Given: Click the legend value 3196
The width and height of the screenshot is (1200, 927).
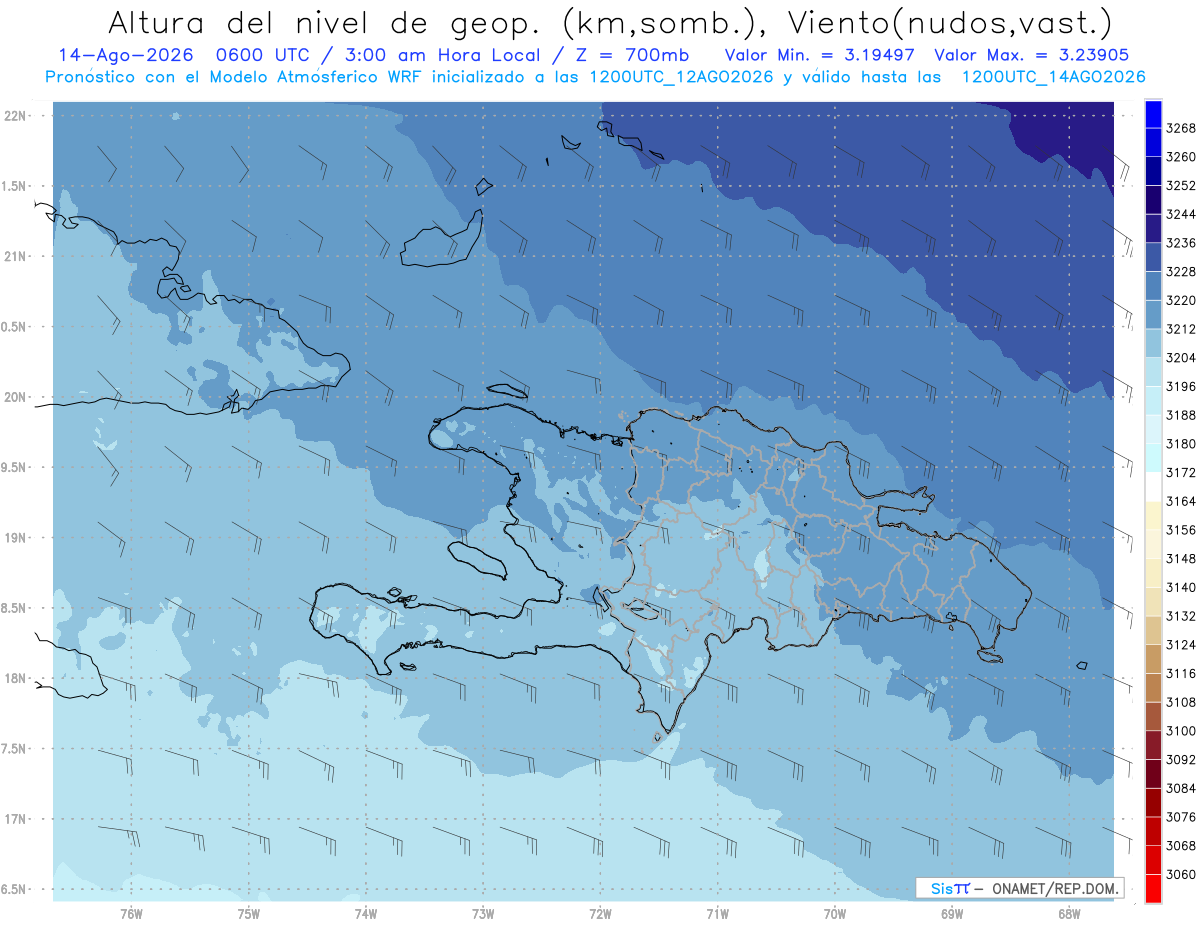Looking at the screenshot, I should (1180, 386).
